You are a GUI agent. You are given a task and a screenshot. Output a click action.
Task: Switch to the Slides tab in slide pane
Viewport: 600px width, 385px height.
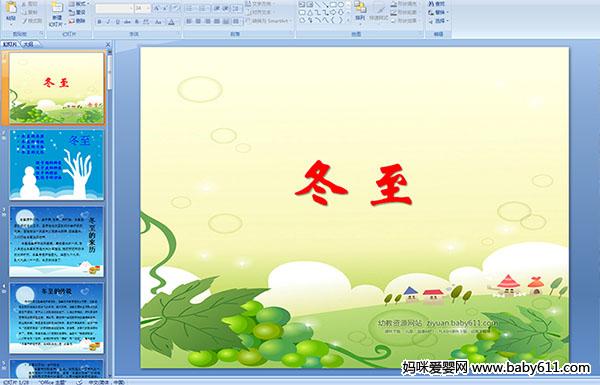(10, 44)
